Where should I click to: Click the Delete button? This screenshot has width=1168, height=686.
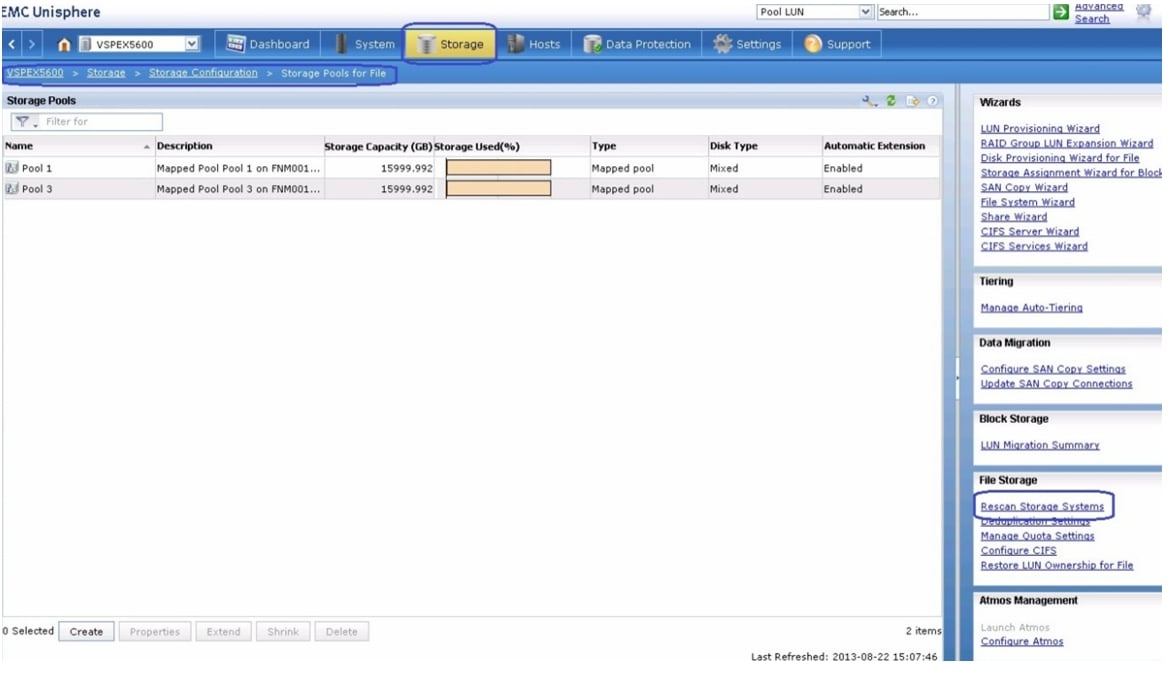coord(342,632)
